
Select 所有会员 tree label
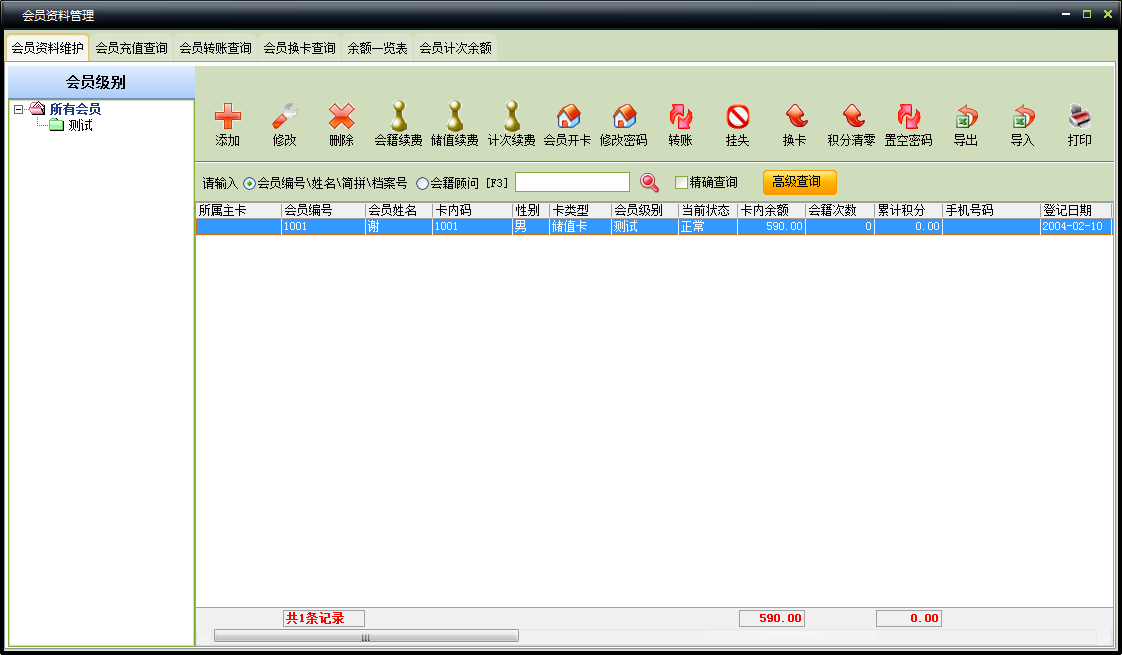pyautogui.click(x=75, y=109)
